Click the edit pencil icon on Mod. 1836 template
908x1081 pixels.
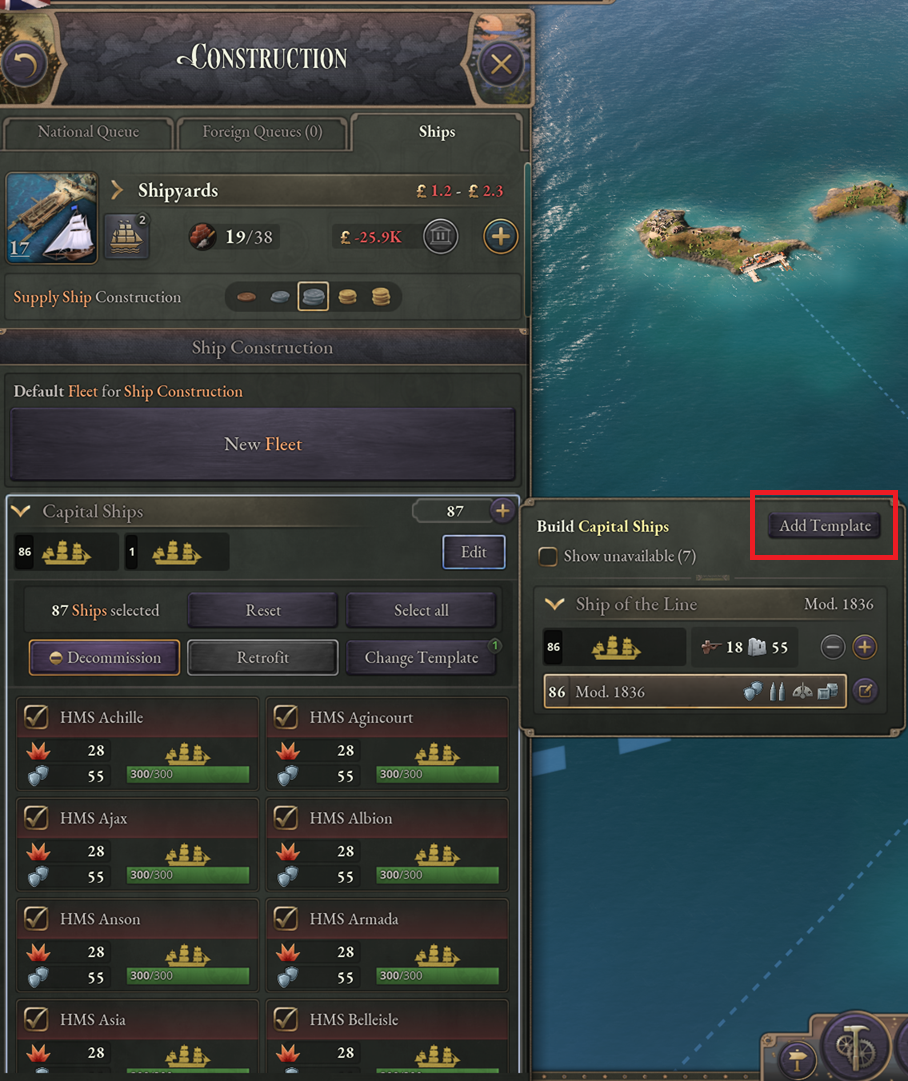coord(865,691)
